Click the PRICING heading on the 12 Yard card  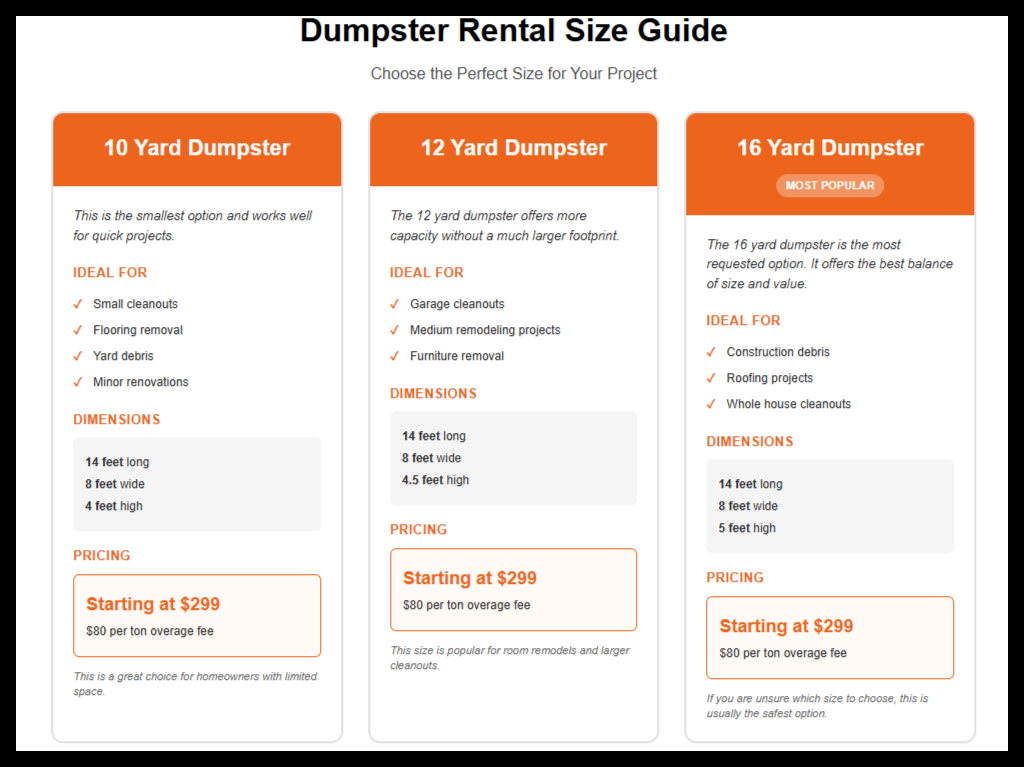pyautogui.click(x=417, y=529)
